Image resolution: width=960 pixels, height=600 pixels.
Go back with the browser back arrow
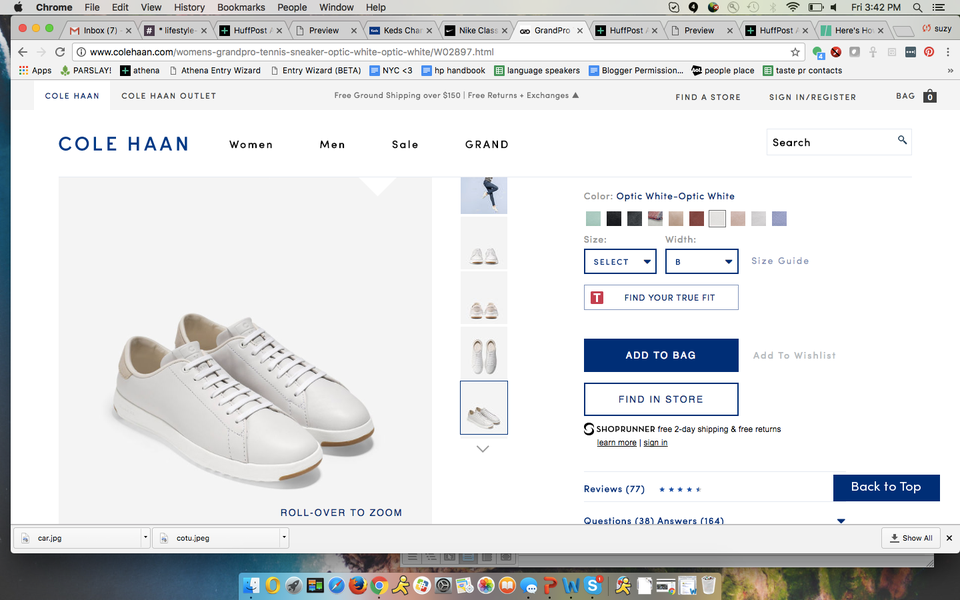[x=23, y=52]
